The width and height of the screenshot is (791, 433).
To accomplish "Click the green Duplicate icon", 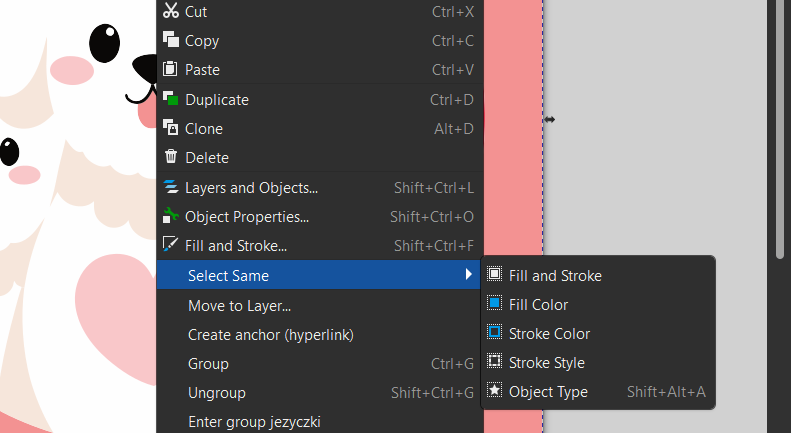I will tap(171, 98).
